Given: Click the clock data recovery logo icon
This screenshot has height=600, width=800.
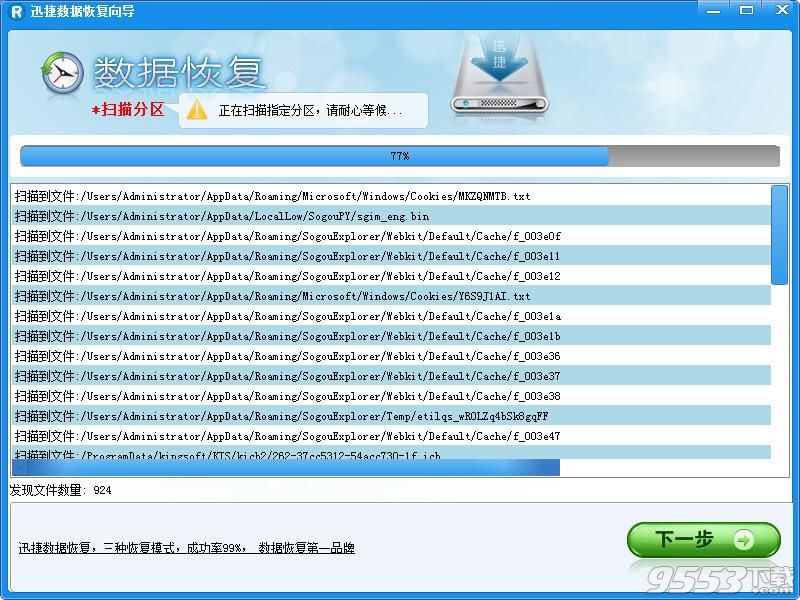Looking at the screenshot, I should coord(62,72).
